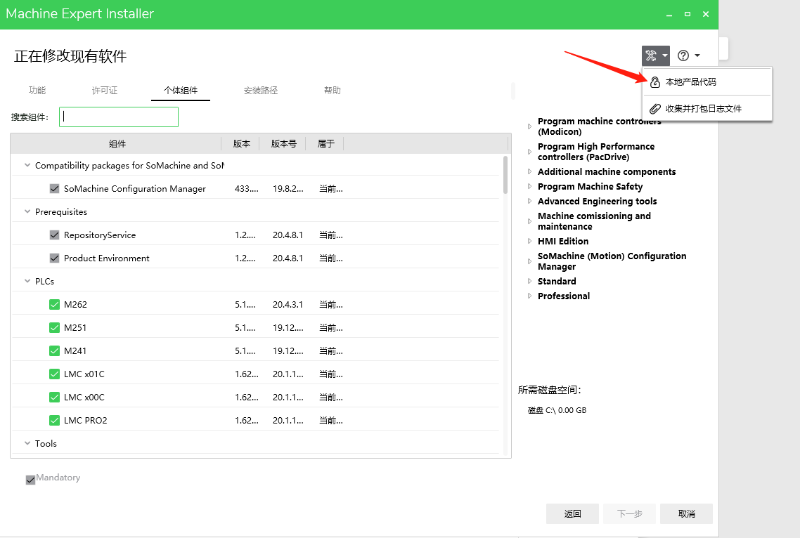800x538 pixels.
Task: Collapse the Tools group
Action: coord(28,443)
